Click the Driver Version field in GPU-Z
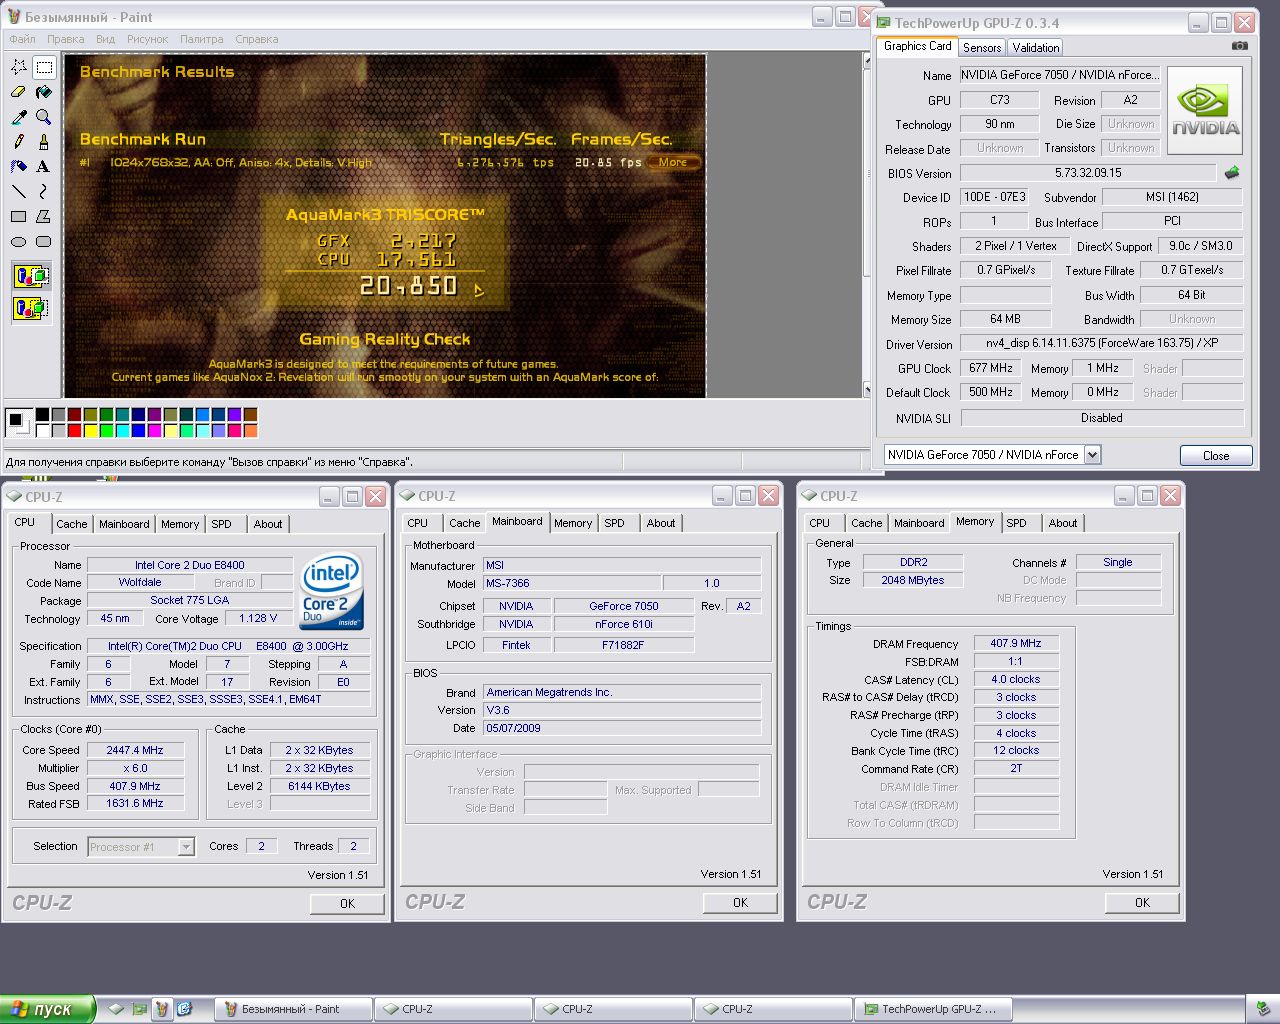Image resolution: width=1280 pixels, height=1024 pixels. [x=1101, y=343]
